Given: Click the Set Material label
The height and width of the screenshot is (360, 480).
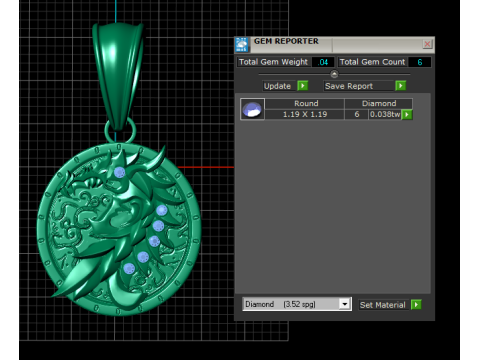Looking at the screenshot, I should [x=383, y=305].
